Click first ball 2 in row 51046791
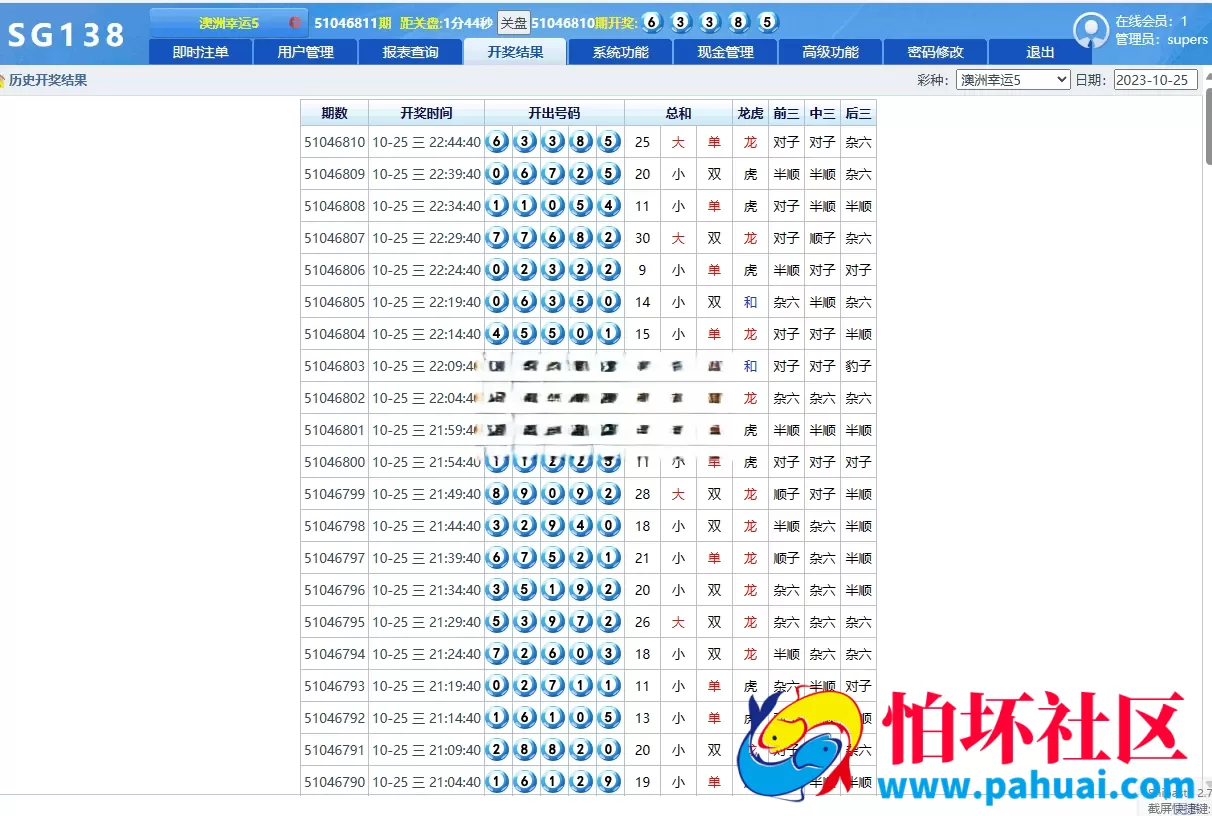Image resolution: width=1212 pixels, height=816 pixels. (498, 750)
